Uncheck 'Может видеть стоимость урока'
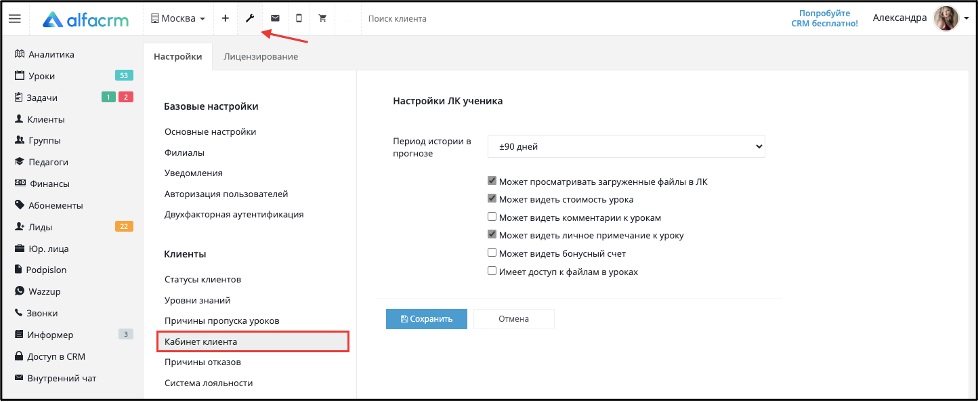This screenshot has width=979, height=402. click(491, 199)
